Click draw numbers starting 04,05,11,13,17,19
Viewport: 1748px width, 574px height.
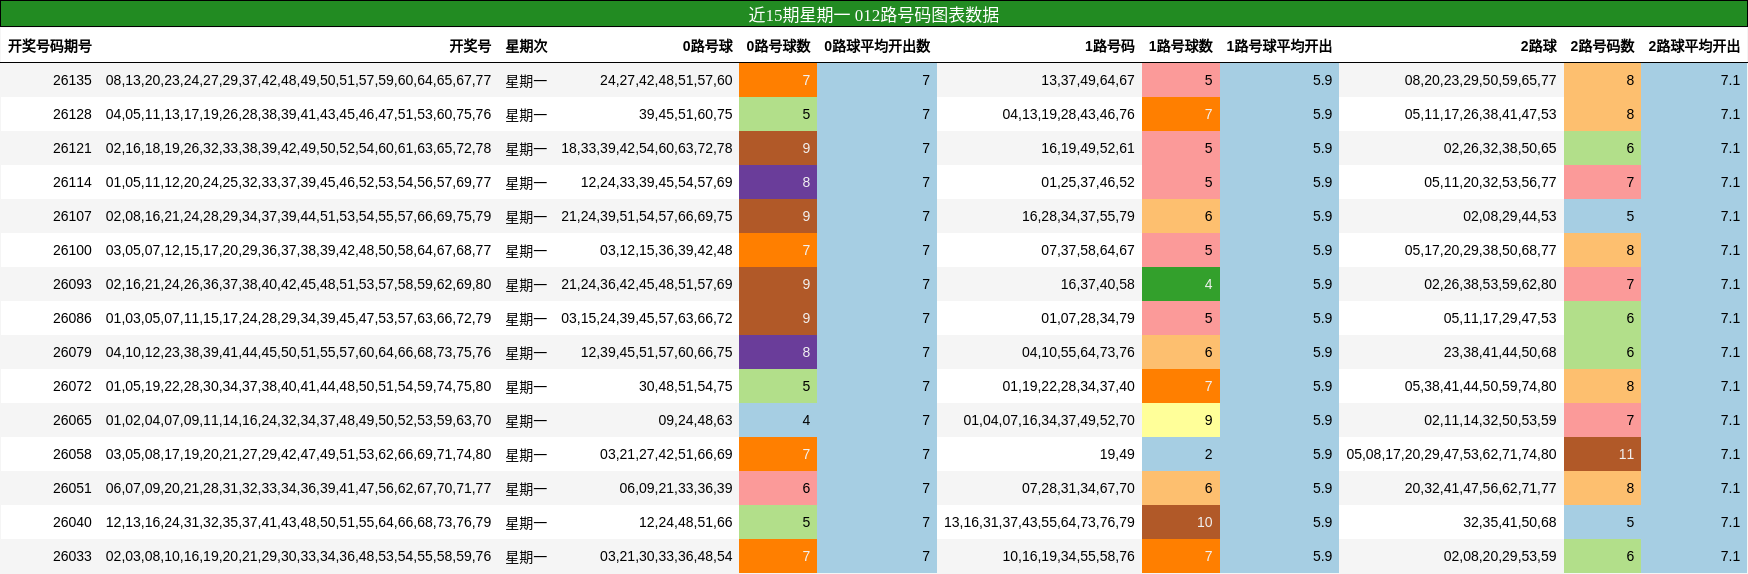coord(299,114)
